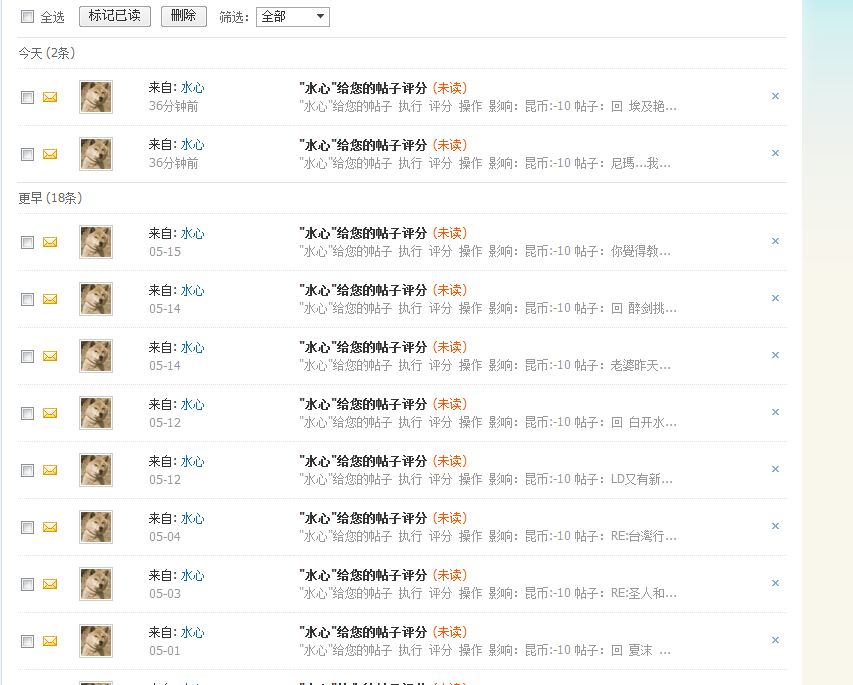This screenshot has height=685, width=853.
Task: Open the rating message about LD又有新 post
Action: pos(384,461)
